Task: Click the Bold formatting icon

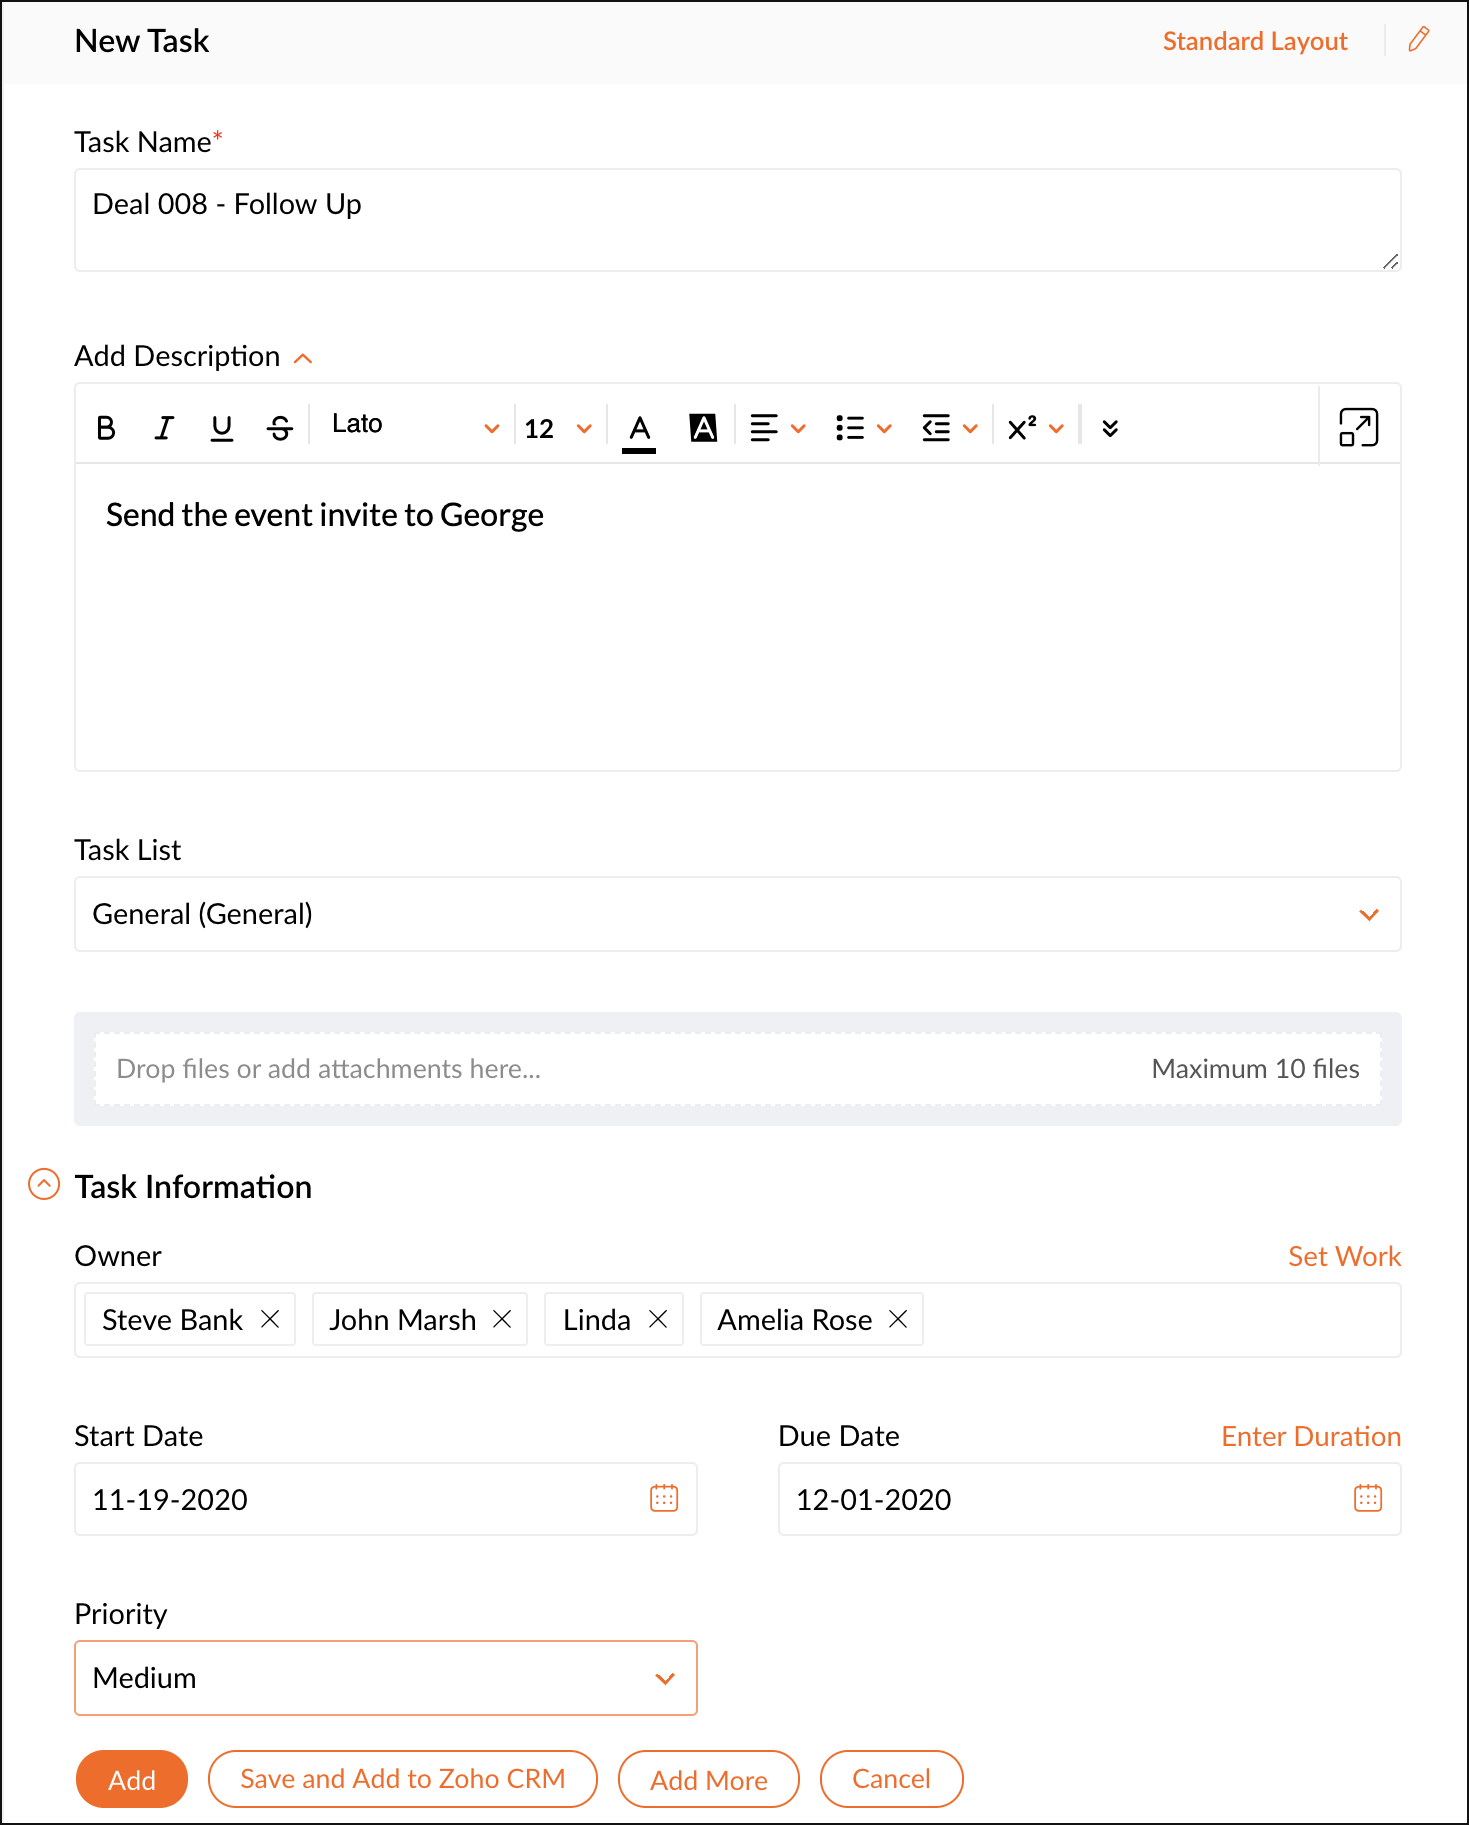Action: pyautogui.click(x=106, y=428)
